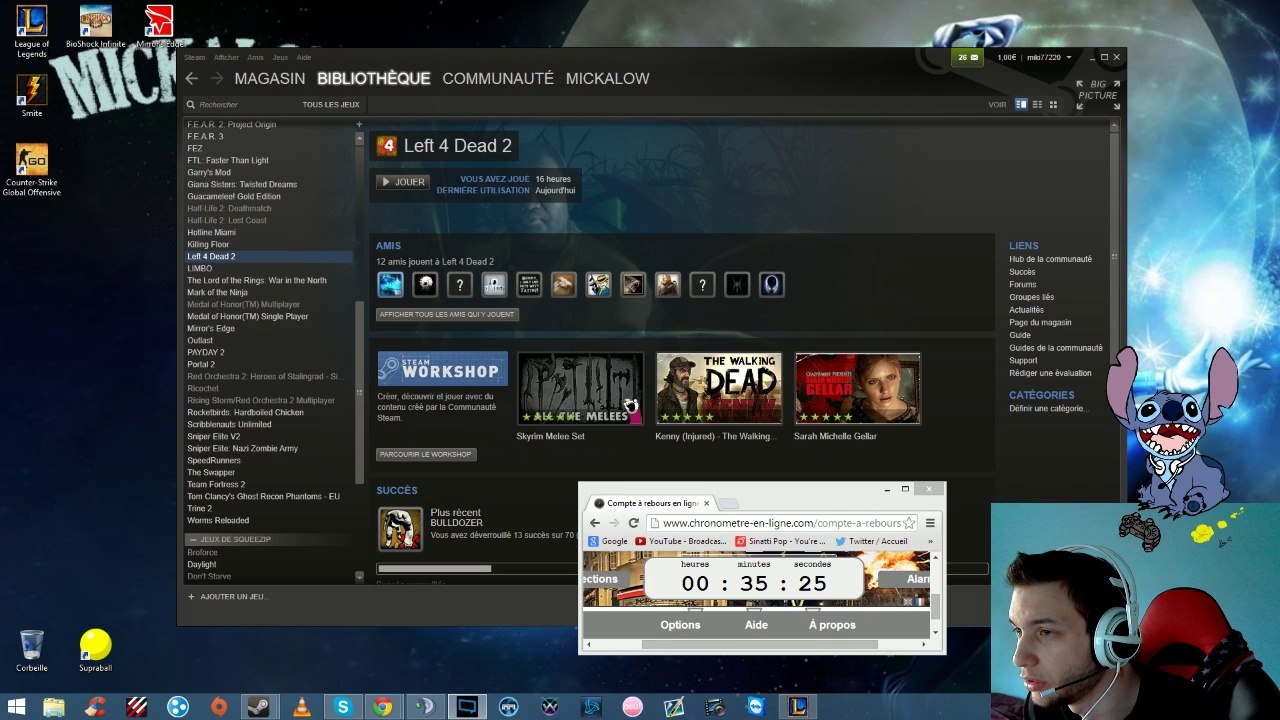Open osu! from the taskbar
Screen dimensions: 1280x720
coord(632,707)
